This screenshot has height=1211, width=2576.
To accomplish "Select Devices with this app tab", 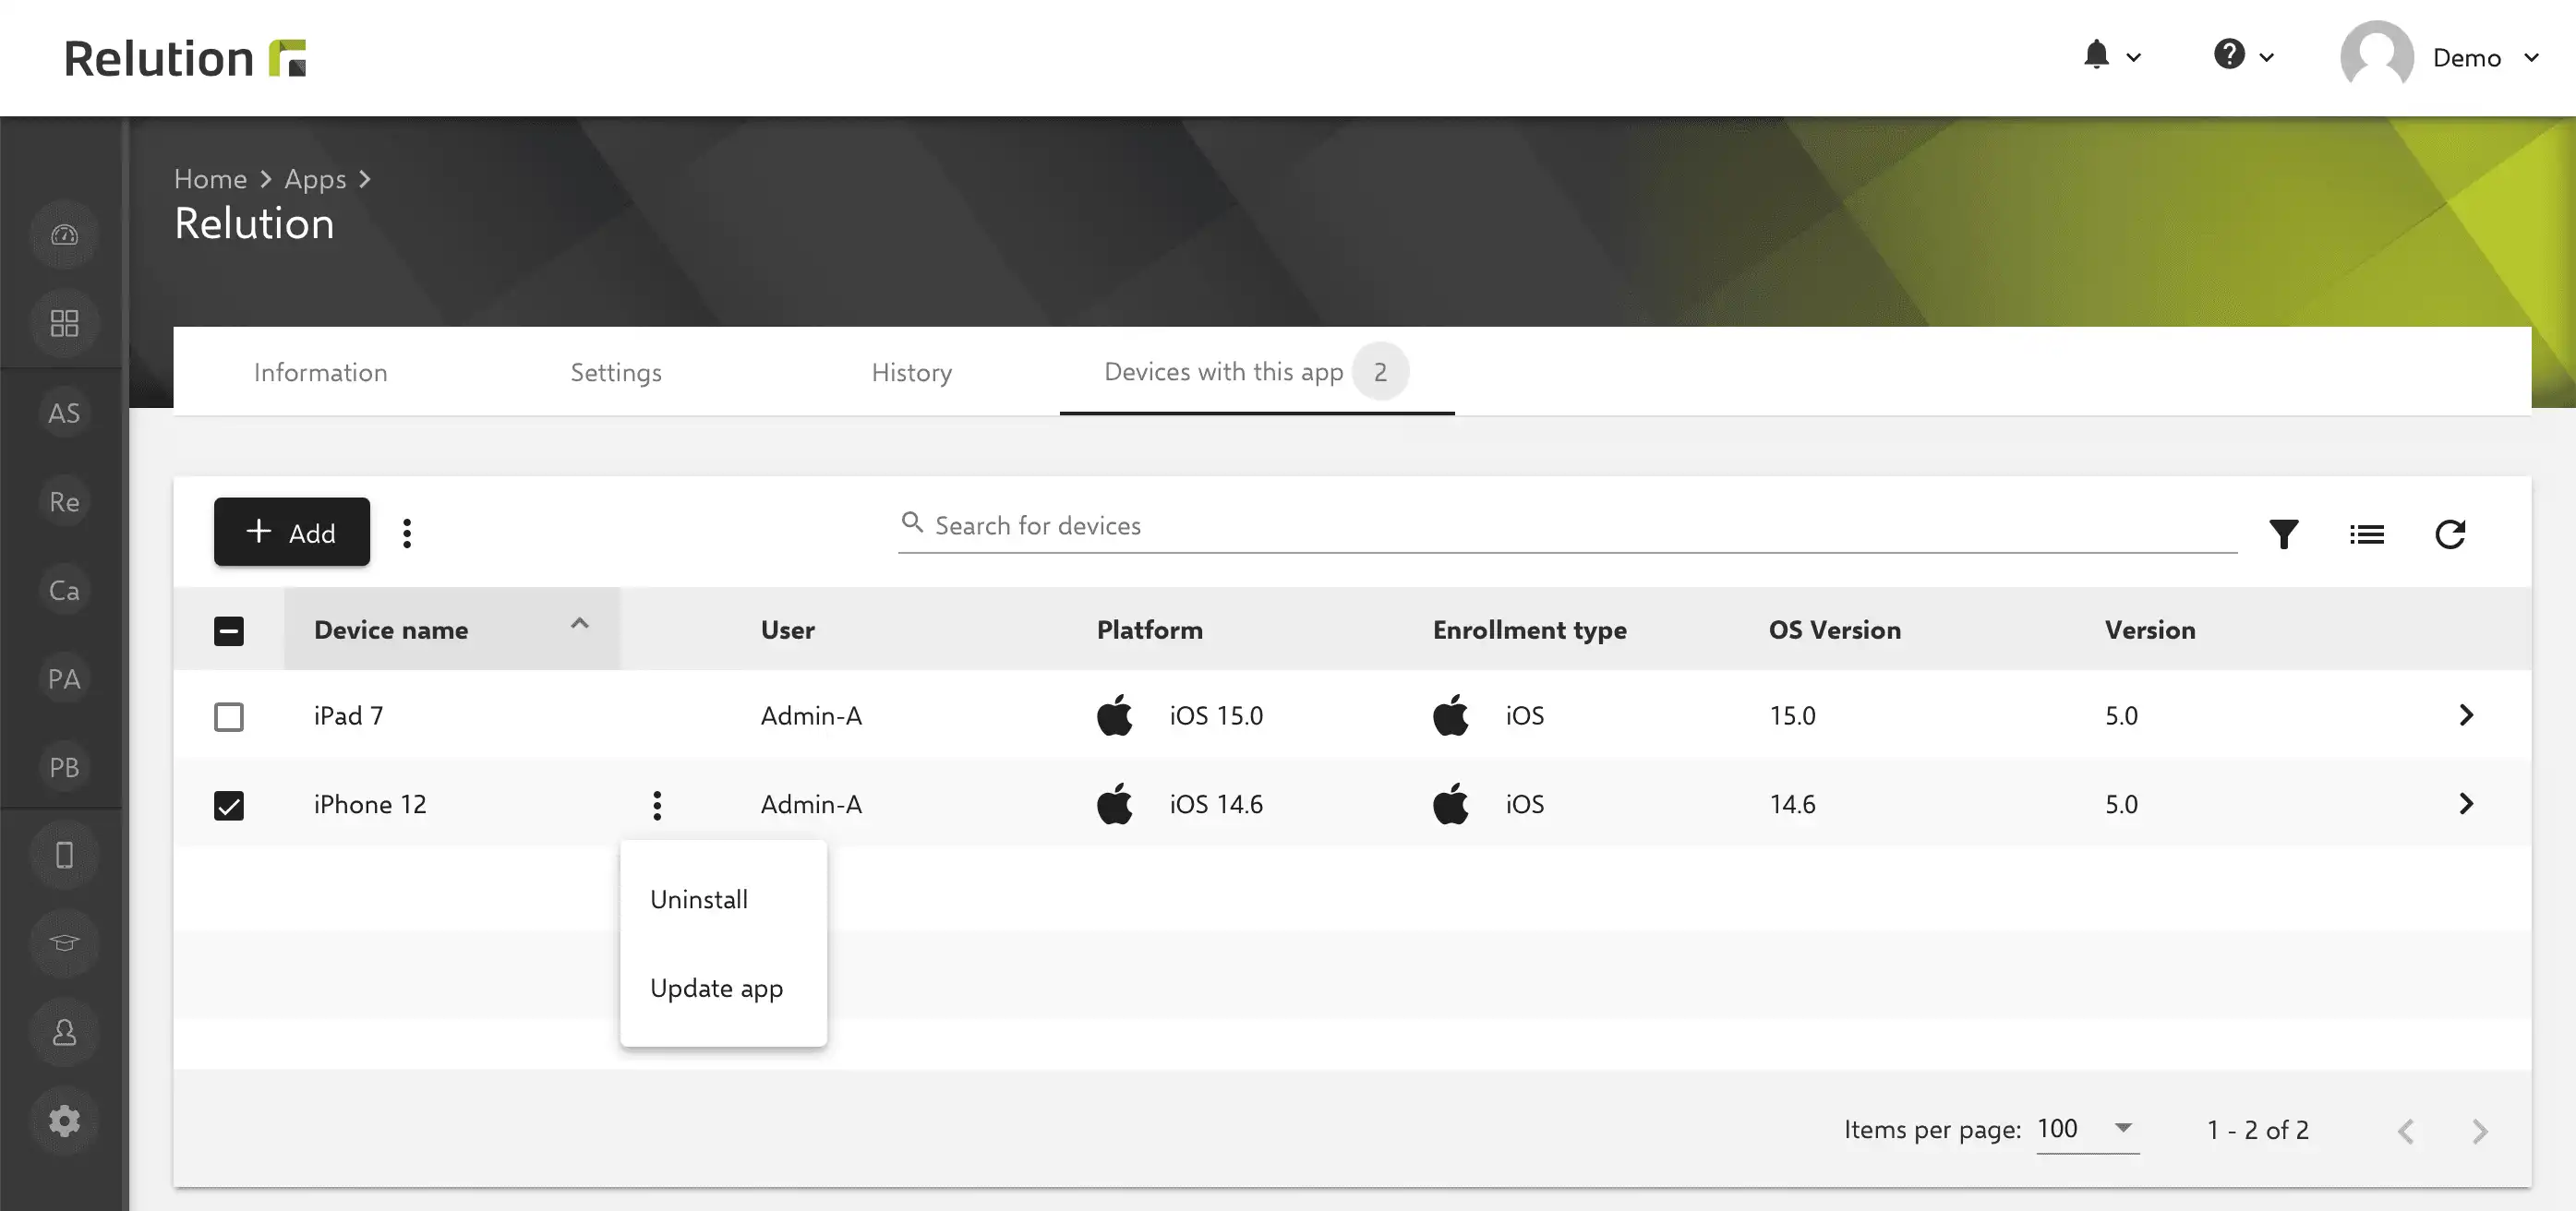I will [x=1256, y=372].
